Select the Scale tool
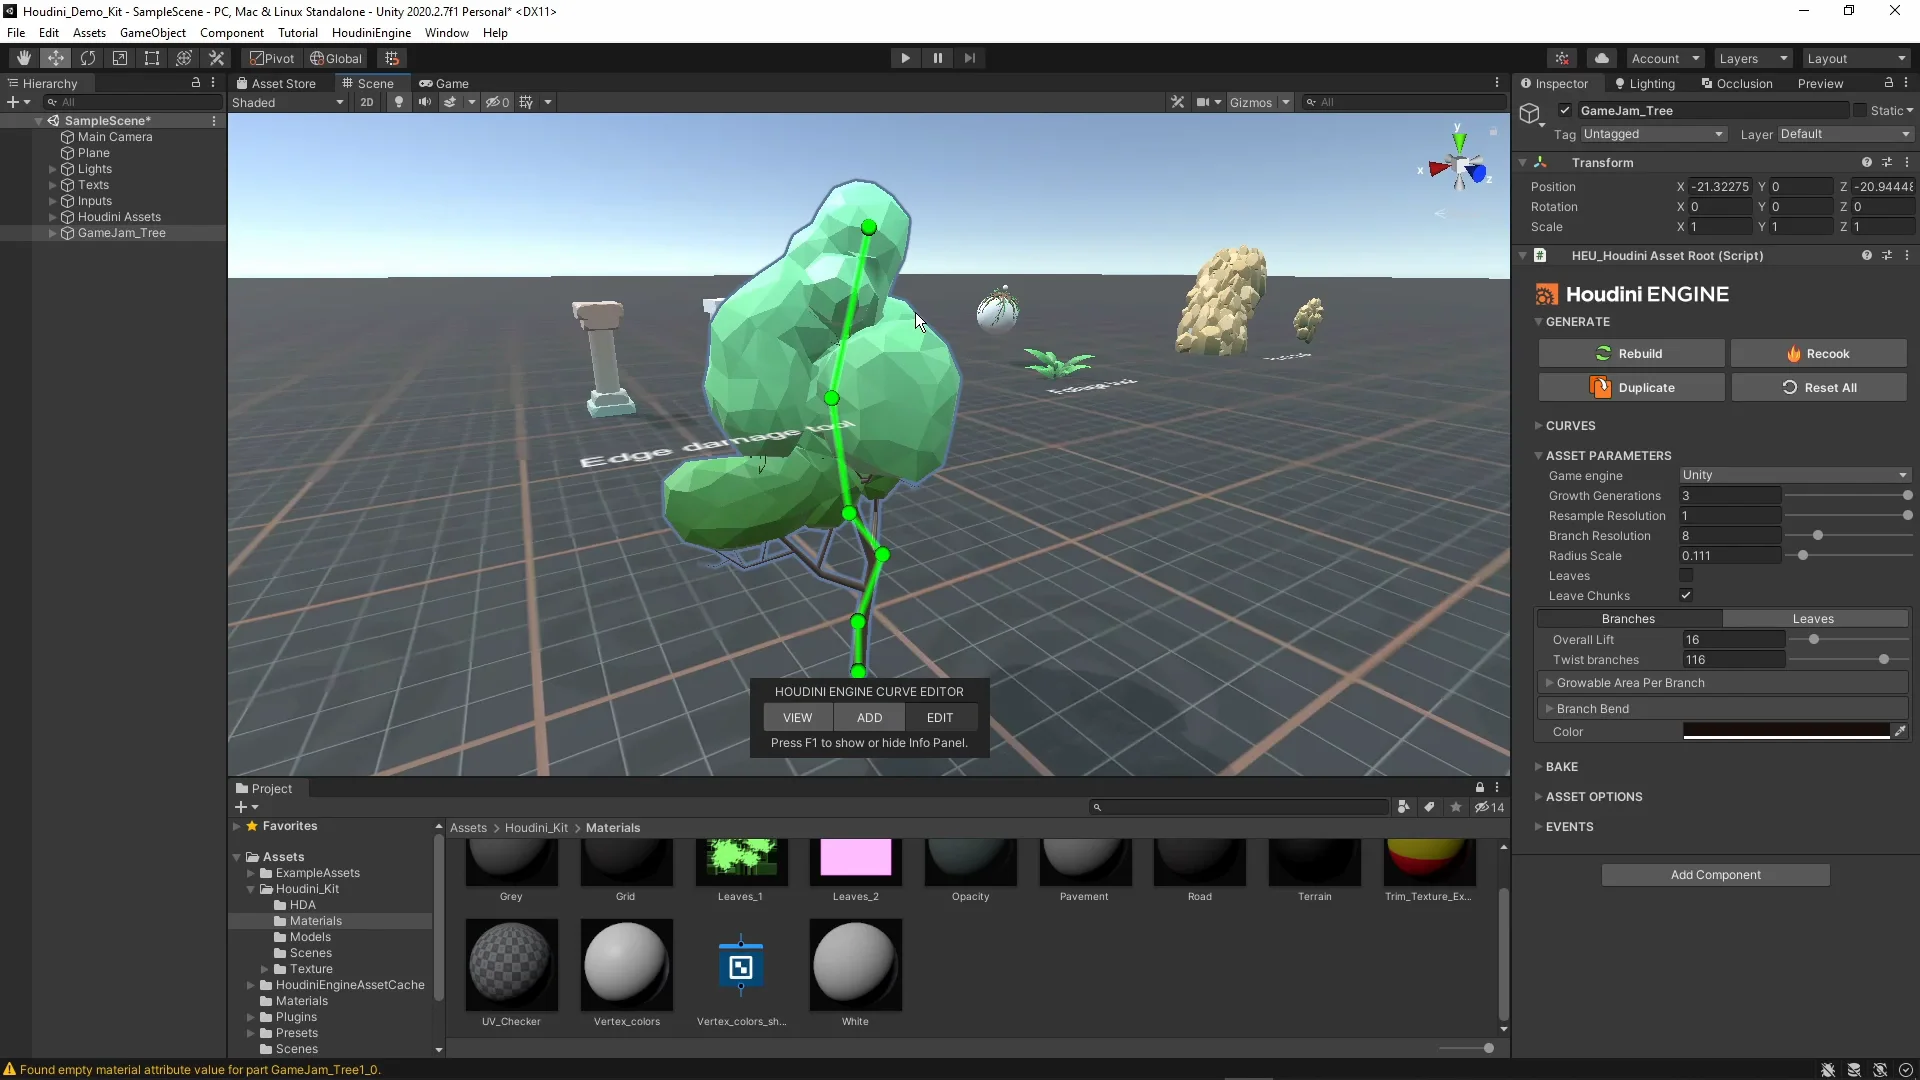 [x=120, y=58]
